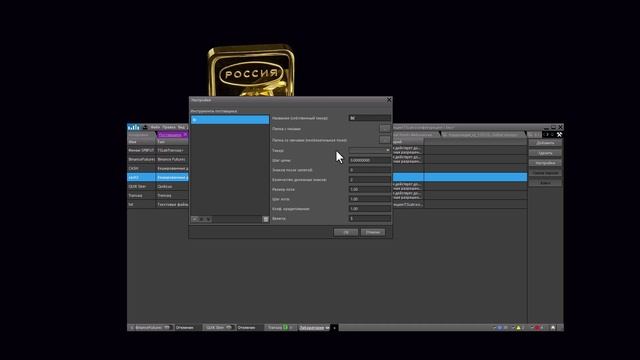
Task: Open the Файл menu in main window
Action: click(x=155, y=127)
